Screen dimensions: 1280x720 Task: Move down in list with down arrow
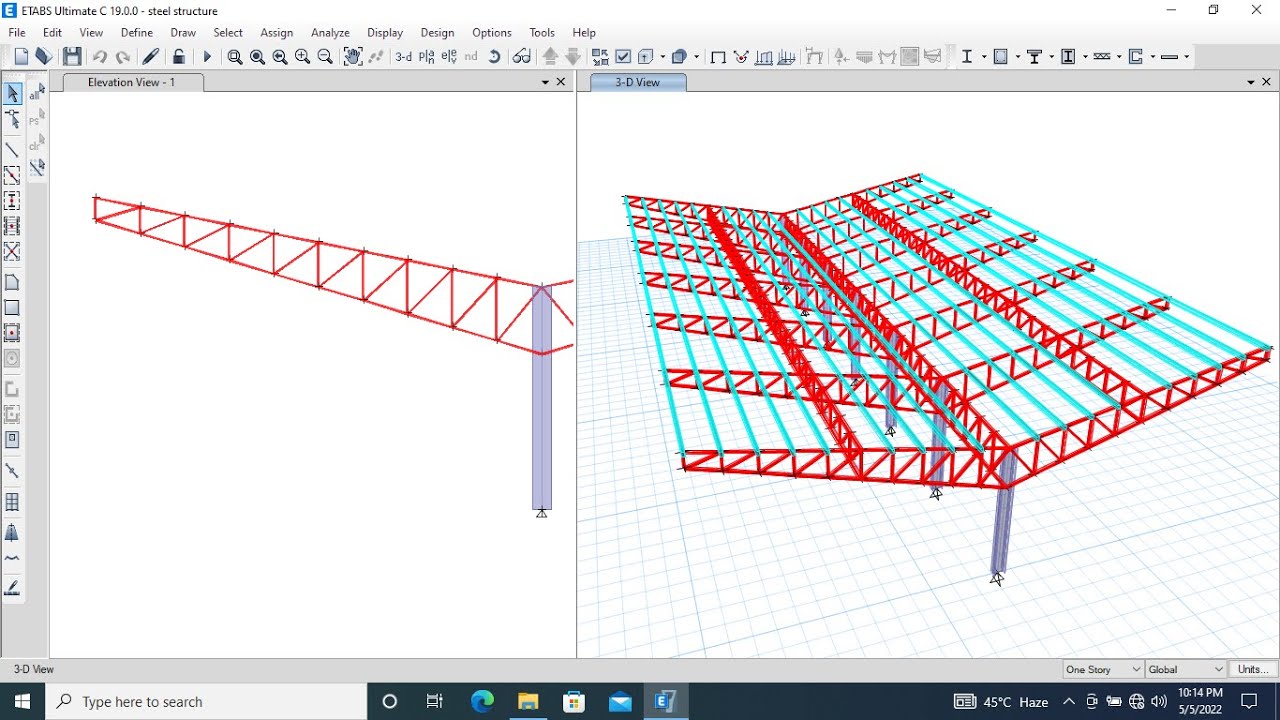[x=573, y=57]
